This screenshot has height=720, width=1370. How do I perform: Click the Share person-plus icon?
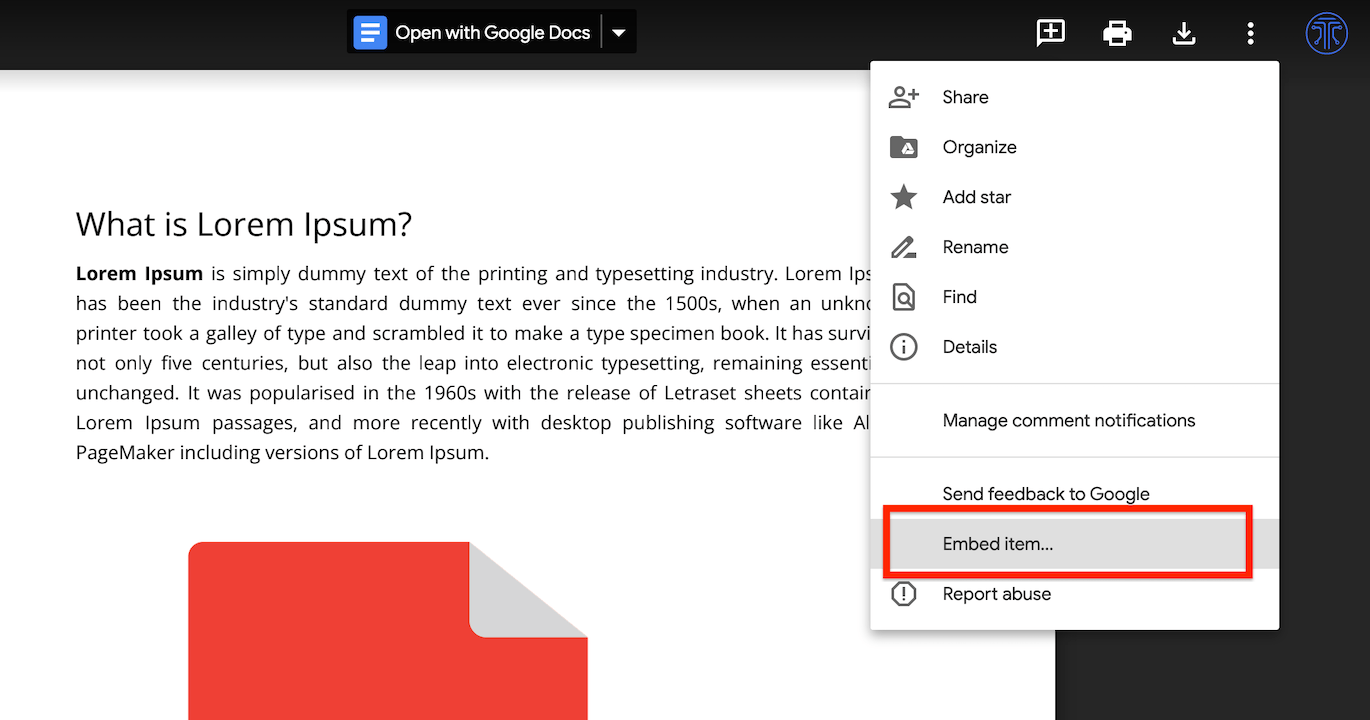[x=904, y=97]
